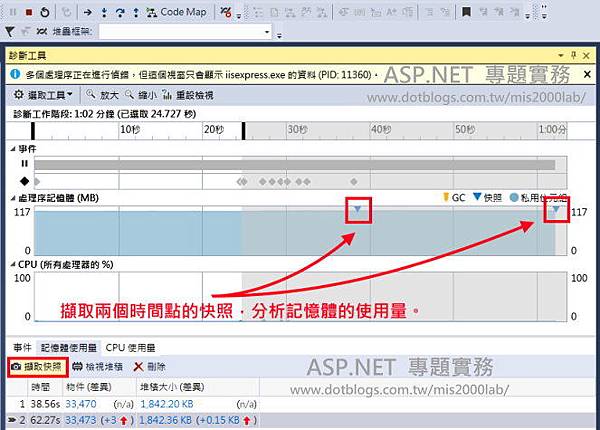Screen dimensions: 600x430
Task: Click the second snapshot marker near 1:00分
Action: 556,209
